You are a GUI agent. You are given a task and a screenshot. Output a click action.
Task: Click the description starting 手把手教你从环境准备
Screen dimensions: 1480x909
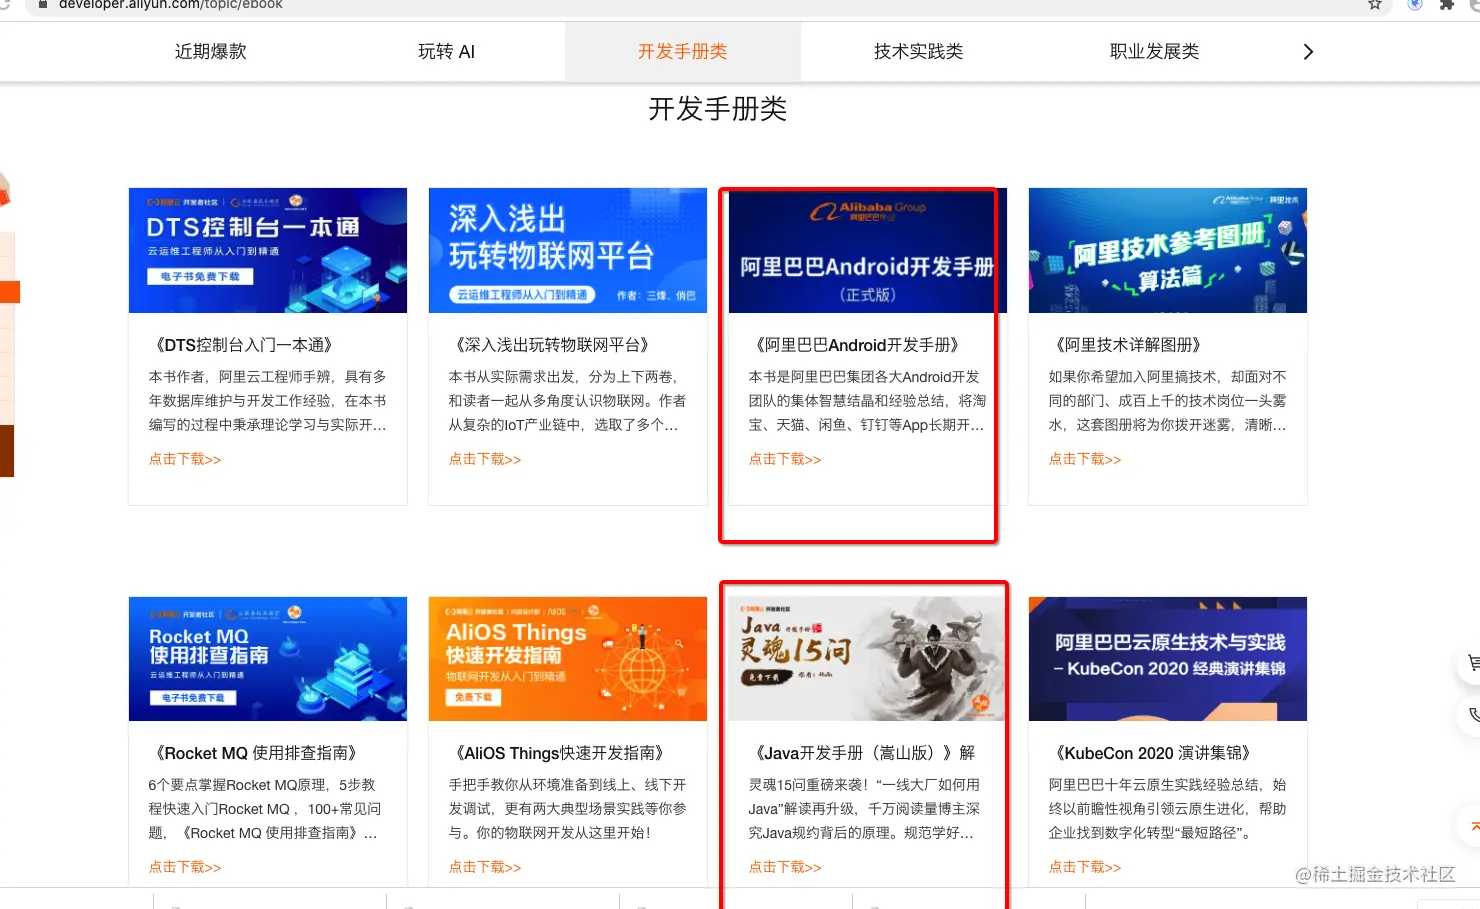click(x=568, y=809)
